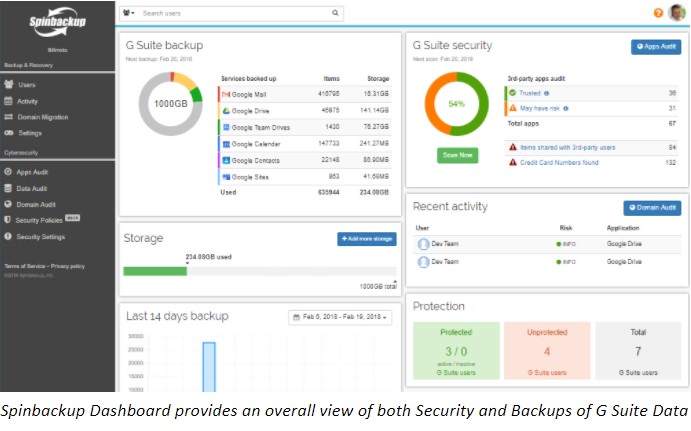The height and width of the screenshot is (431, 691).
Task: Select the Google Mail row label
Action: pos(249,94)
